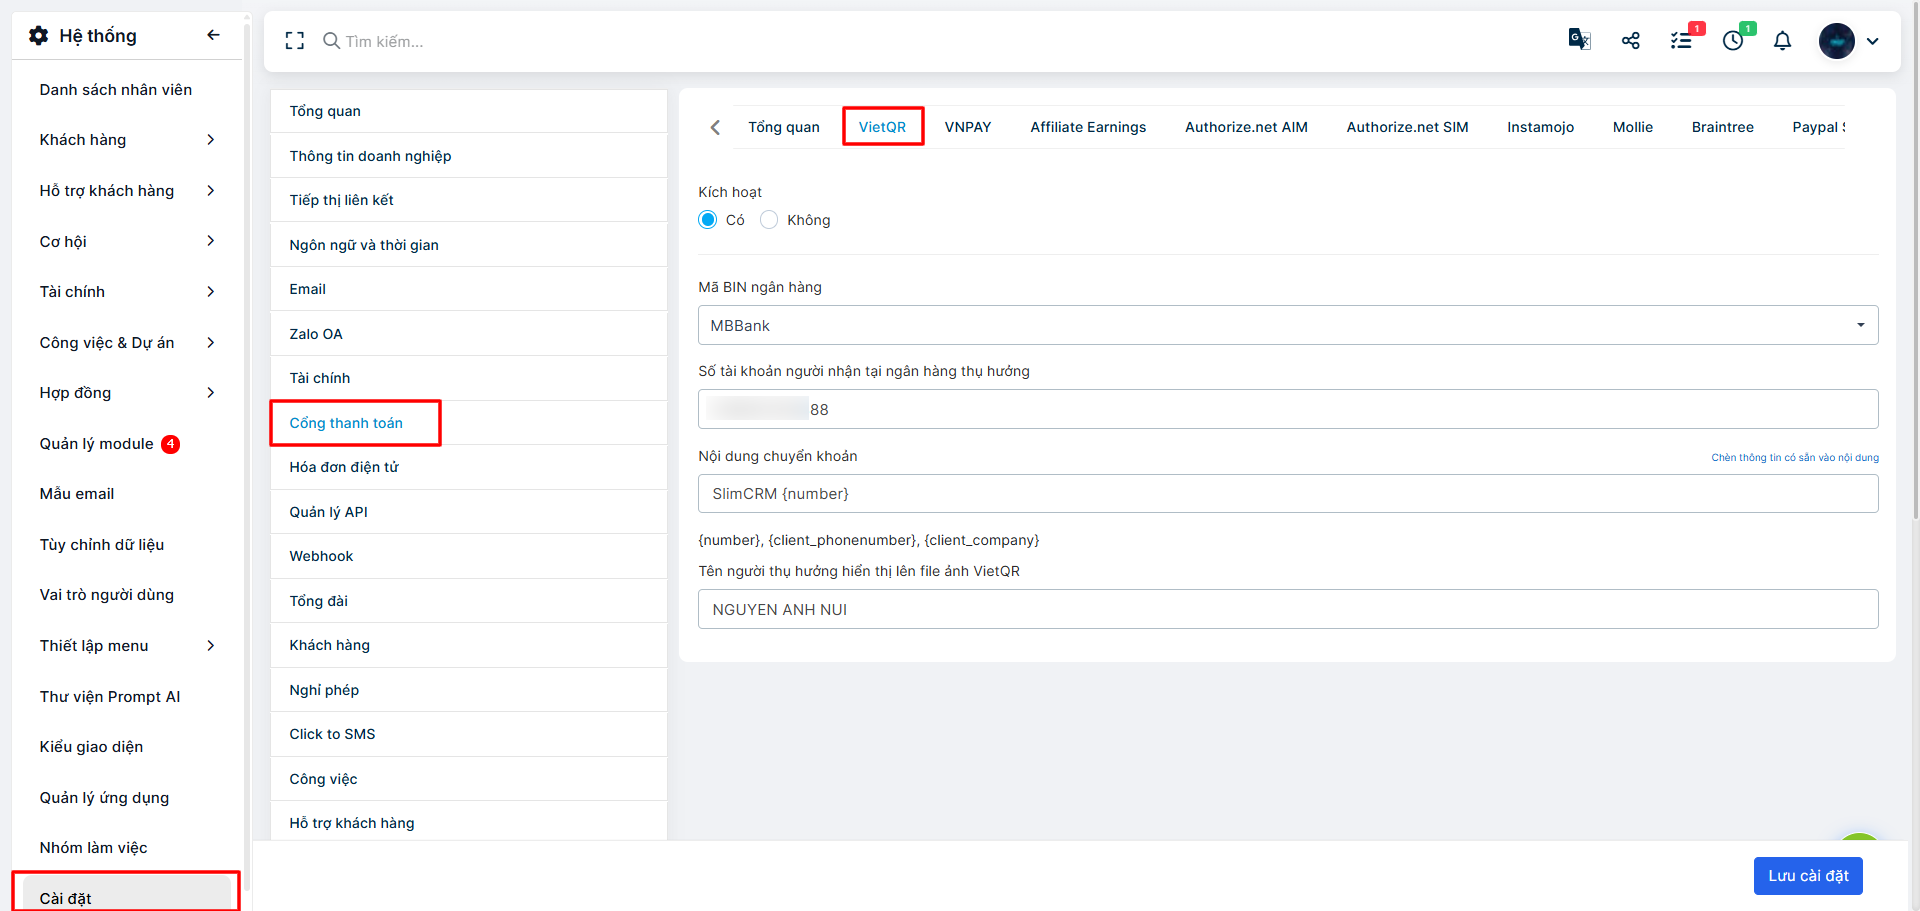
Task: Click the share icon in header
Action: 1631,41
